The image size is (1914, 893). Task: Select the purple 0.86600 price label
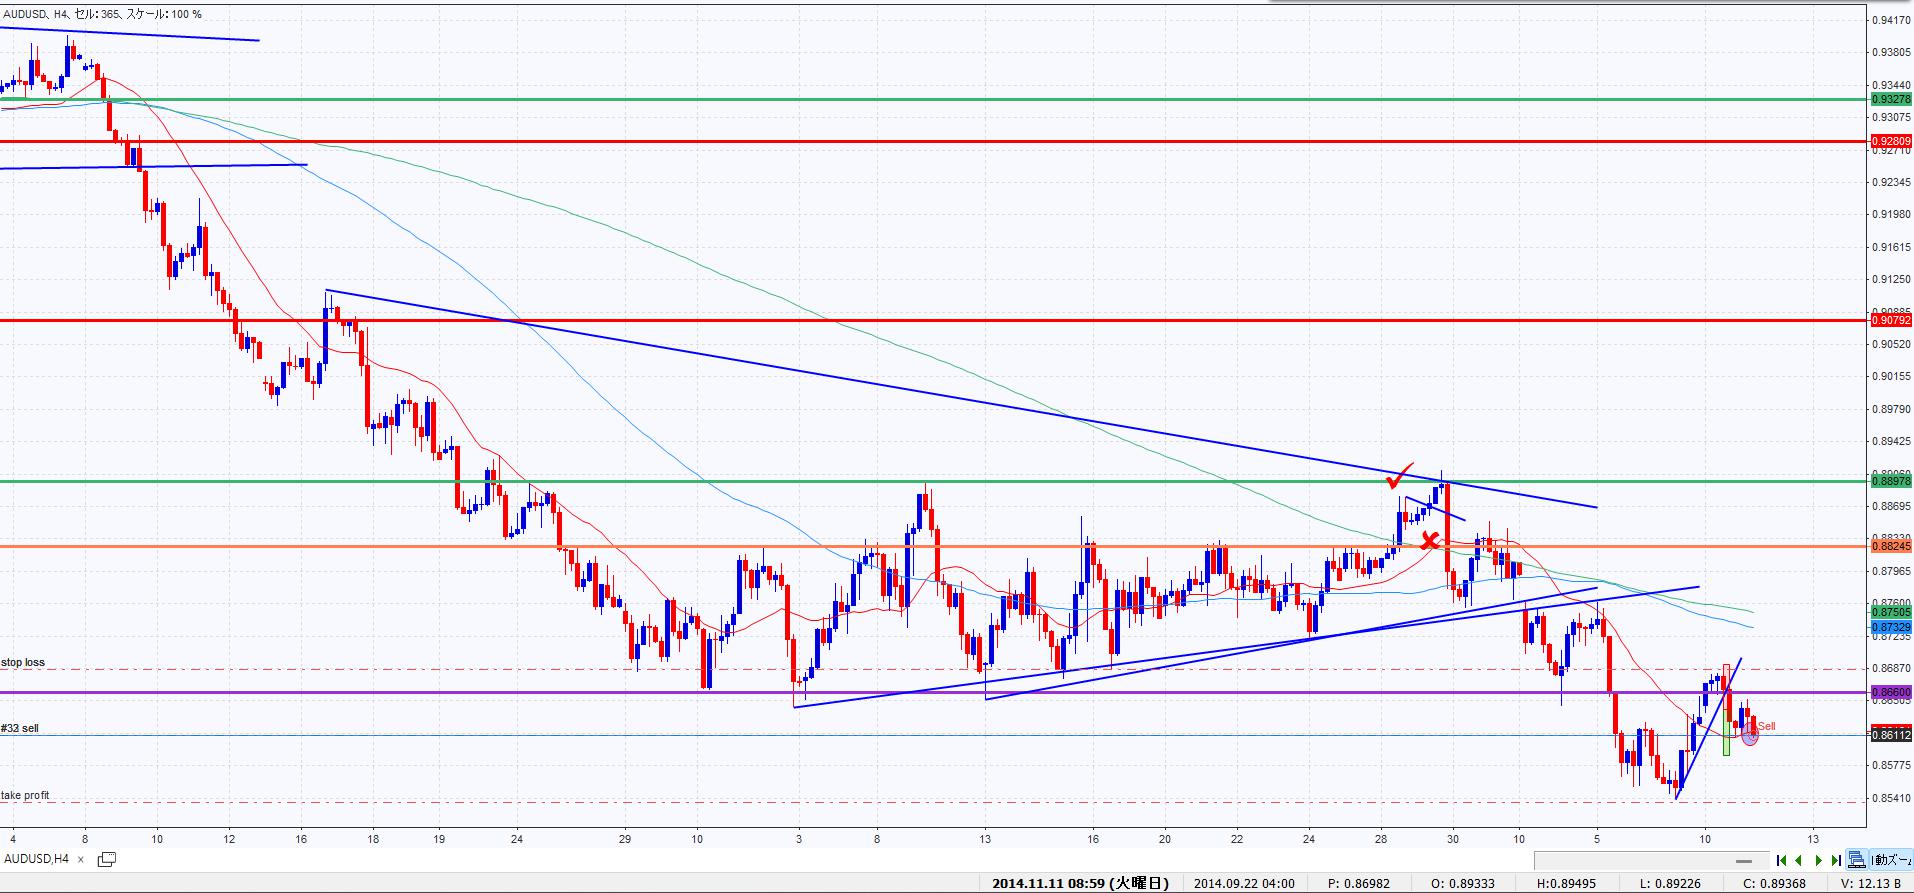coord(1890,692)
